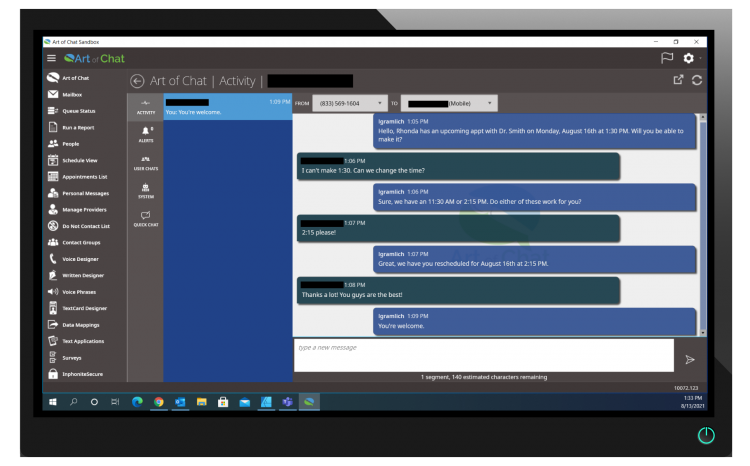Open Mailbox in the sidebar
Image resolution: width=750 pixels, height=466 pixels.
click(x=72, y=95)
